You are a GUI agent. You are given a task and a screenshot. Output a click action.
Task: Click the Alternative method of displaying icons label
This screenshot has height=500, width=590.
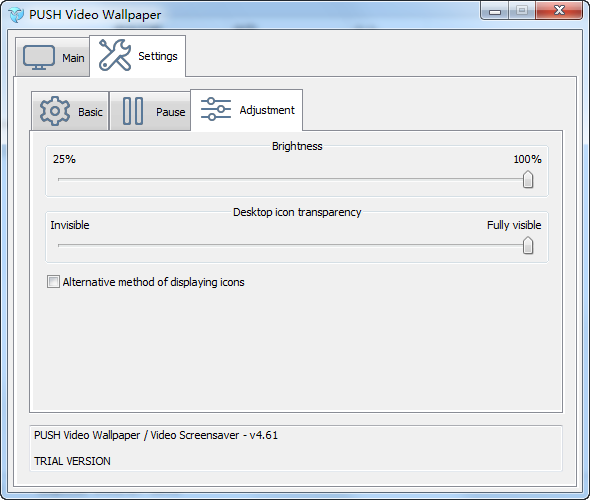click(154, 282)
